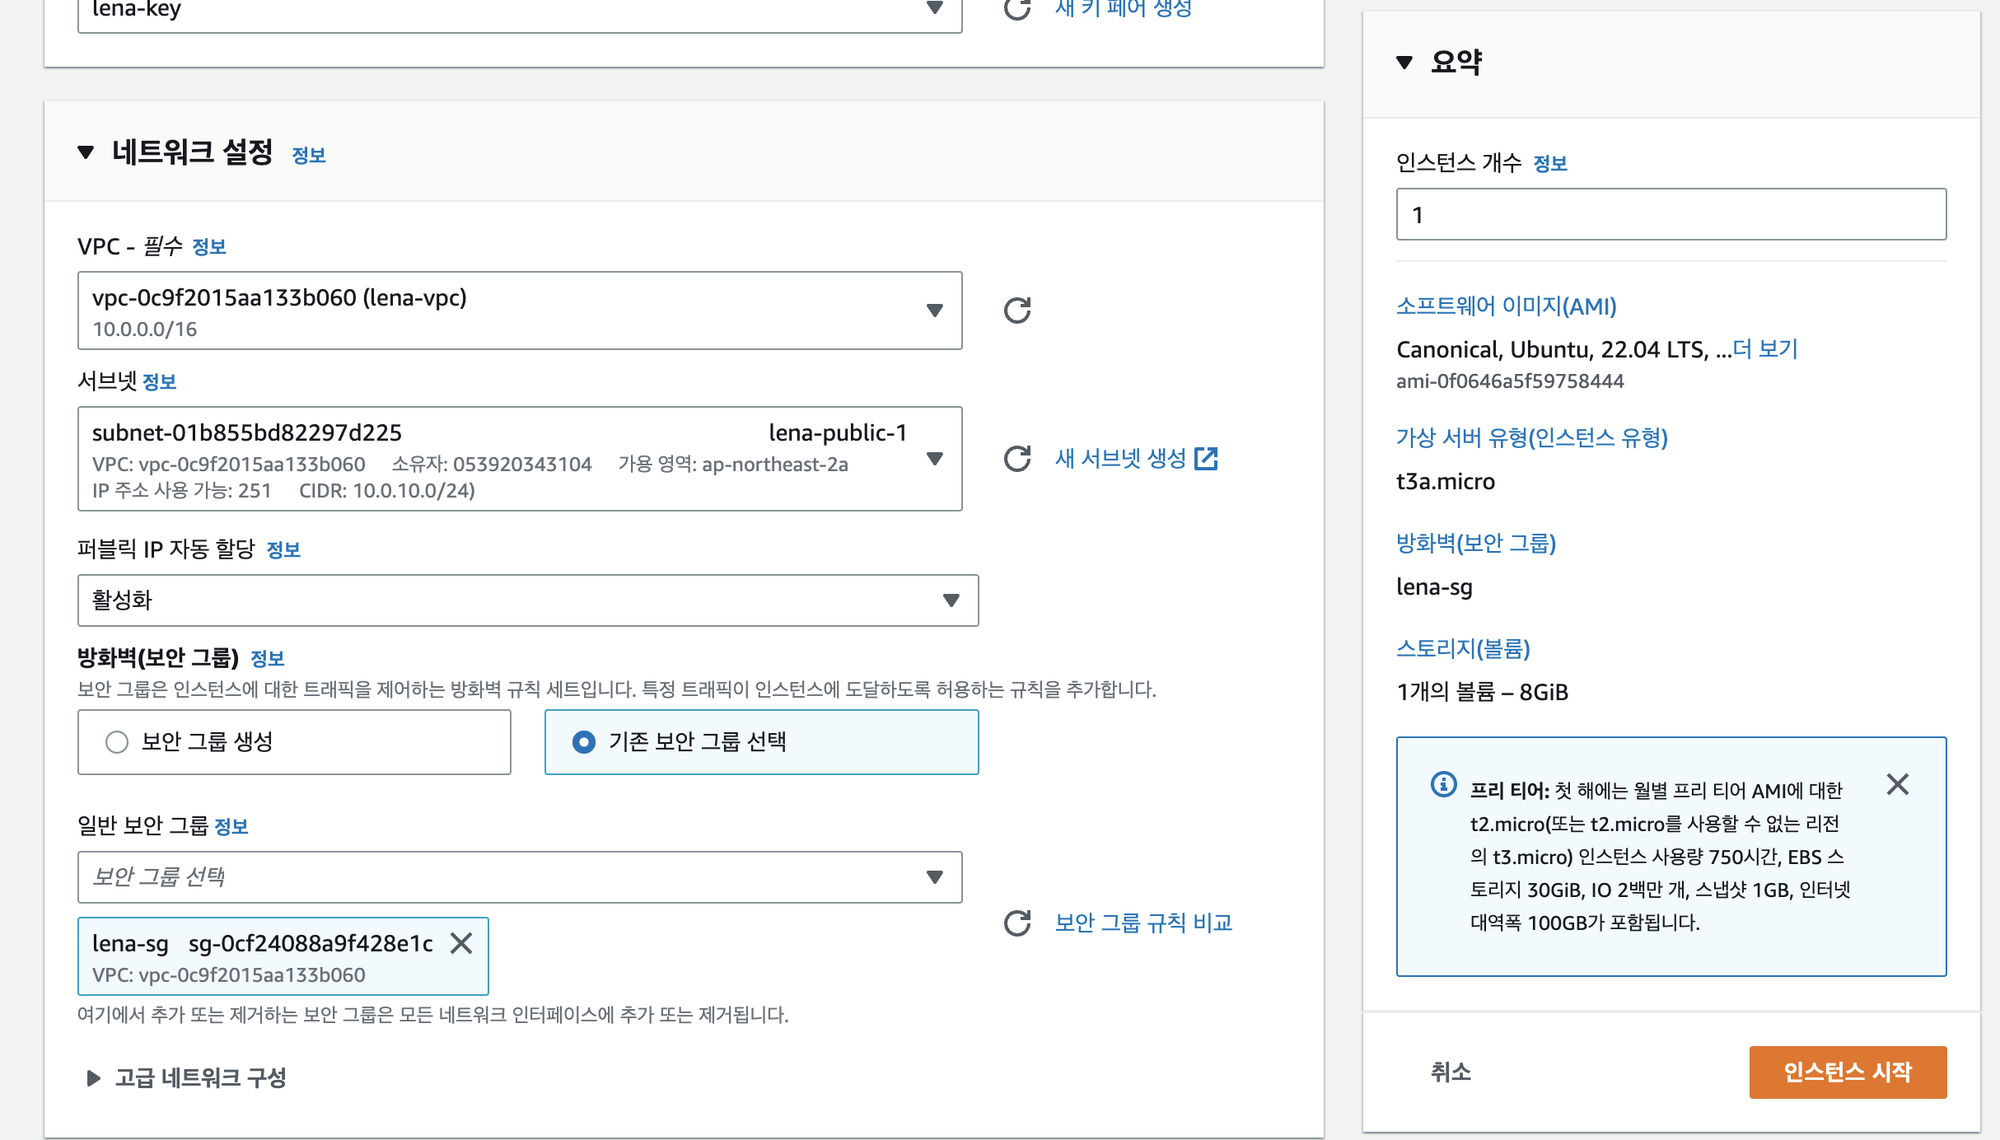Open 보안 그룹 규칙 비교 link
The image size is (2000, 1140).
pos(1143,923)
